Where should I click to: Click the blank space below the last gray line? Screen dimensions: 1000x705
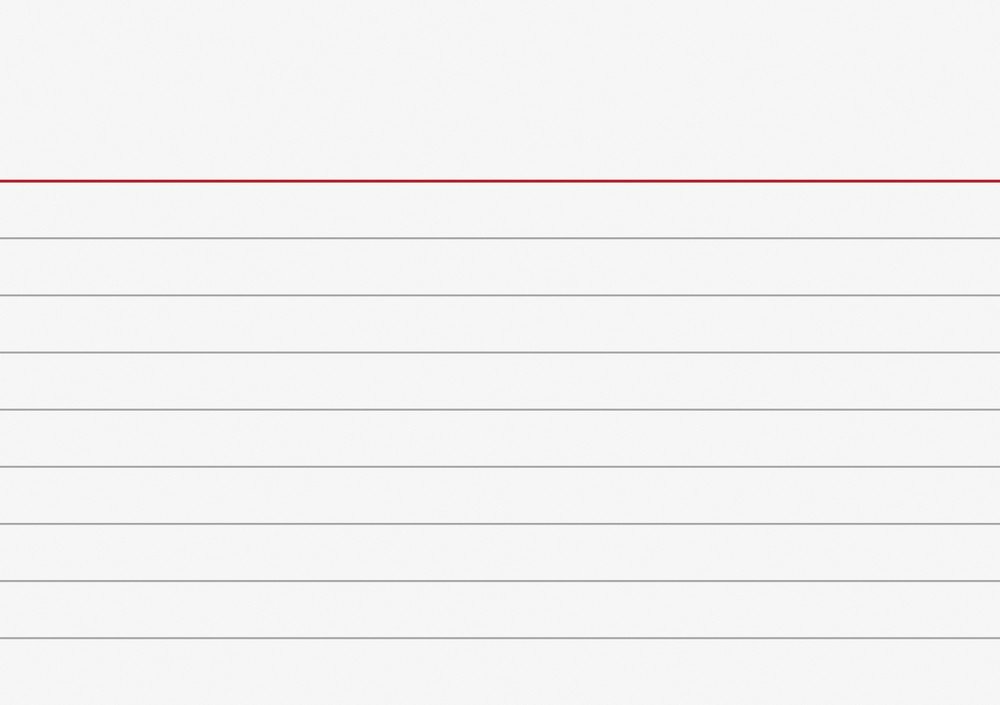(500, 672)
